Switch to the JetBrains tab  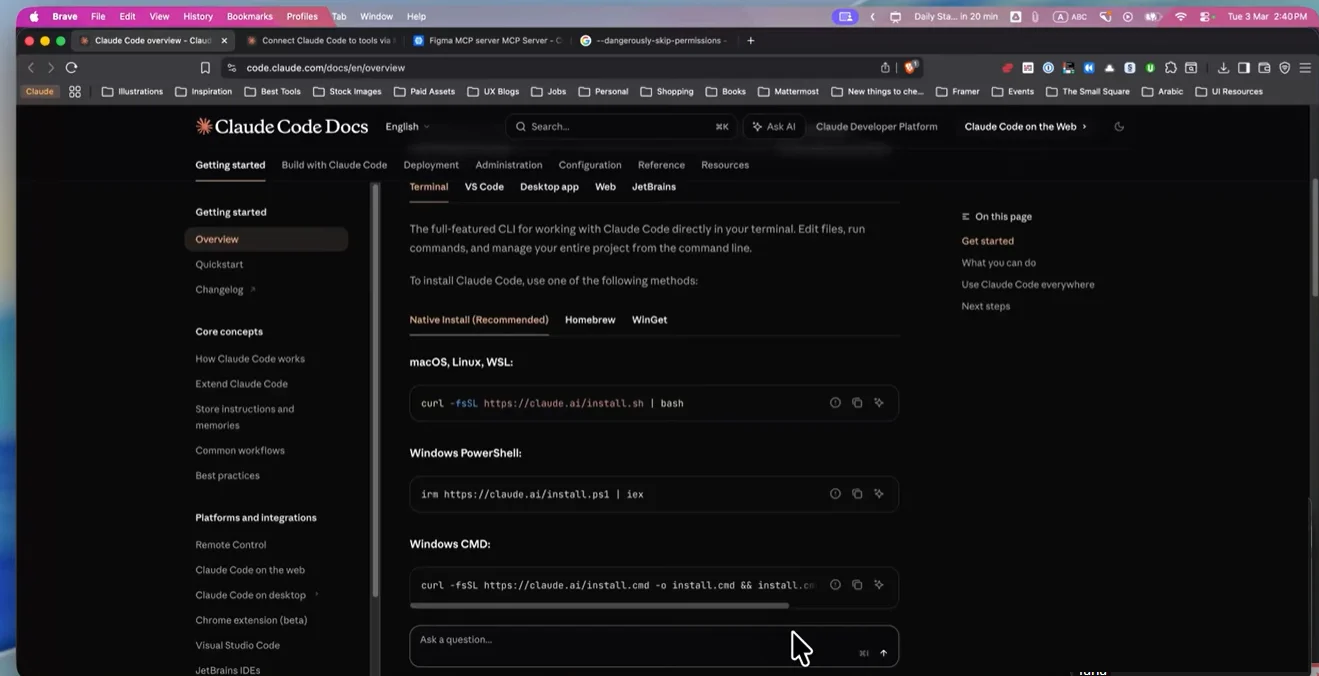[654, 187]
